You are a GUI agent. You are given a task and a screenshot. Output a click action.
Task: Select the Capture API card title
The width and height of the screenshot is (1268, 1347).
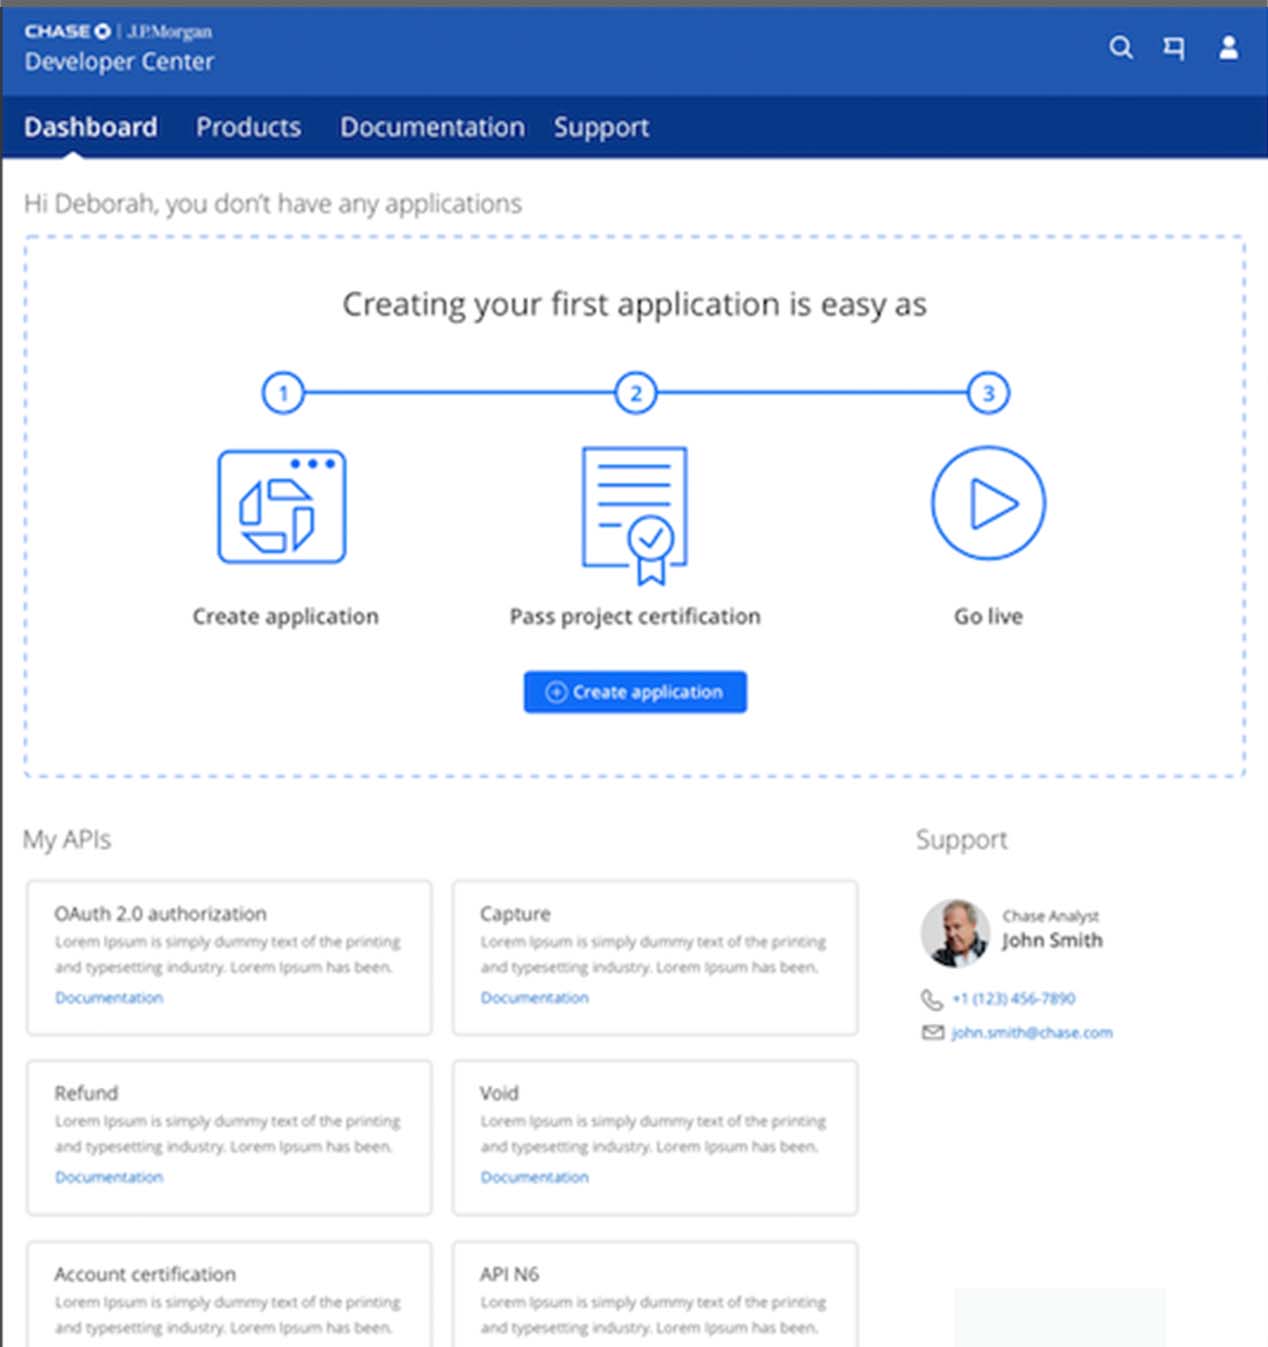[x=515, y=914]
